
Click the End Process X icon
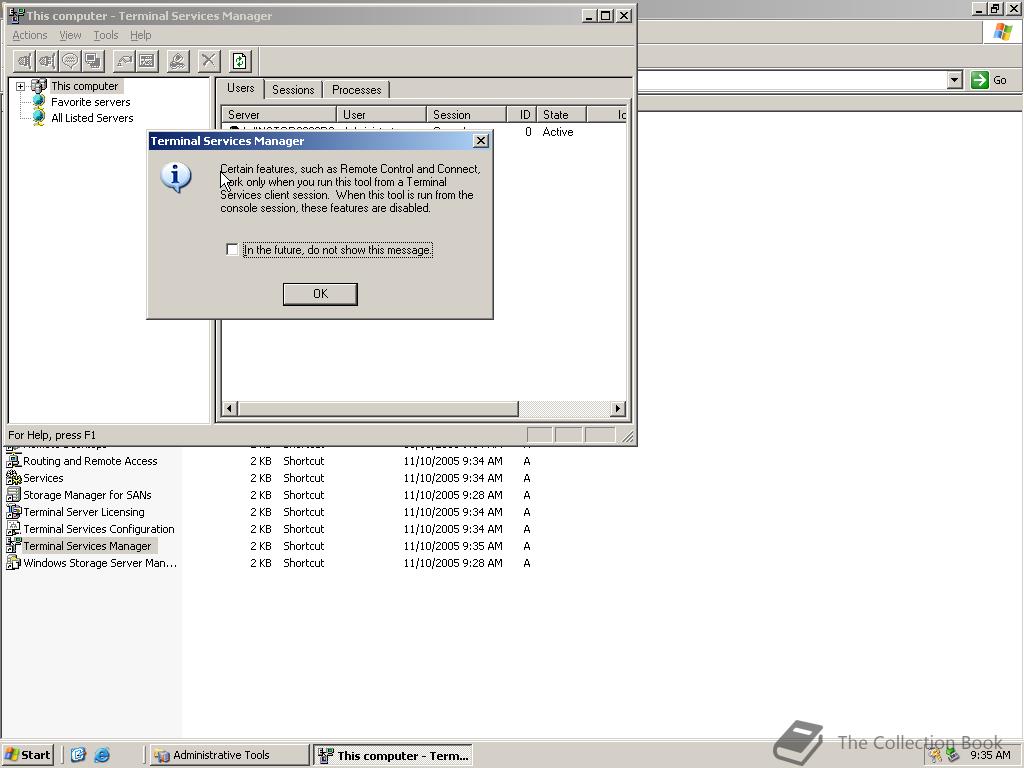pyautogui.click(x=208, y=61)
